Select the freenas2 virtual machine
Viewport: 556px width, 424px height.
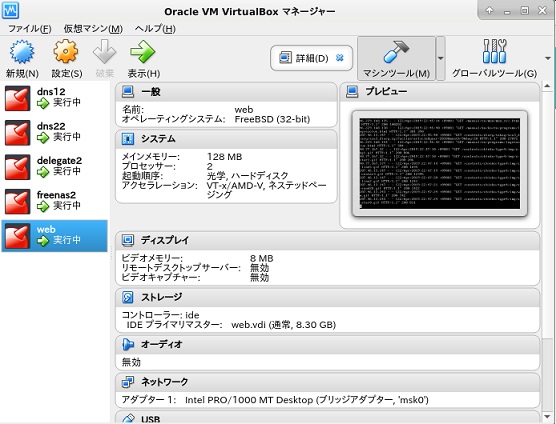(54, 201)
